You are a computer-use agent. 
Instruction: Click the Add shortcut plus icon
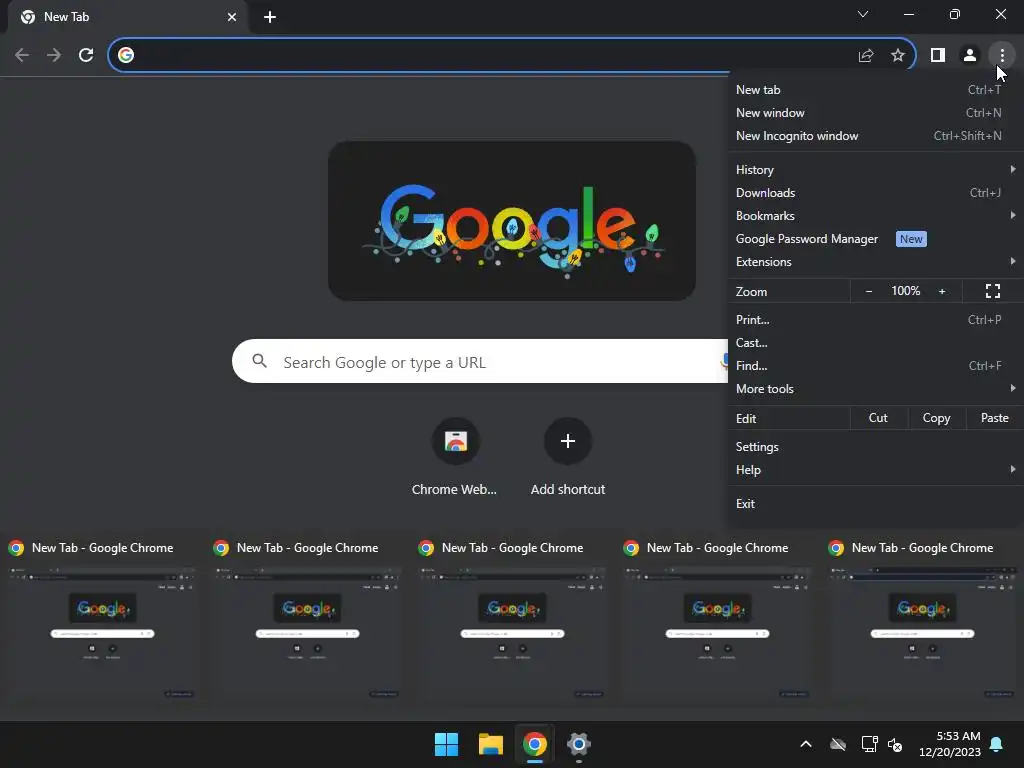tap(568, 441)
